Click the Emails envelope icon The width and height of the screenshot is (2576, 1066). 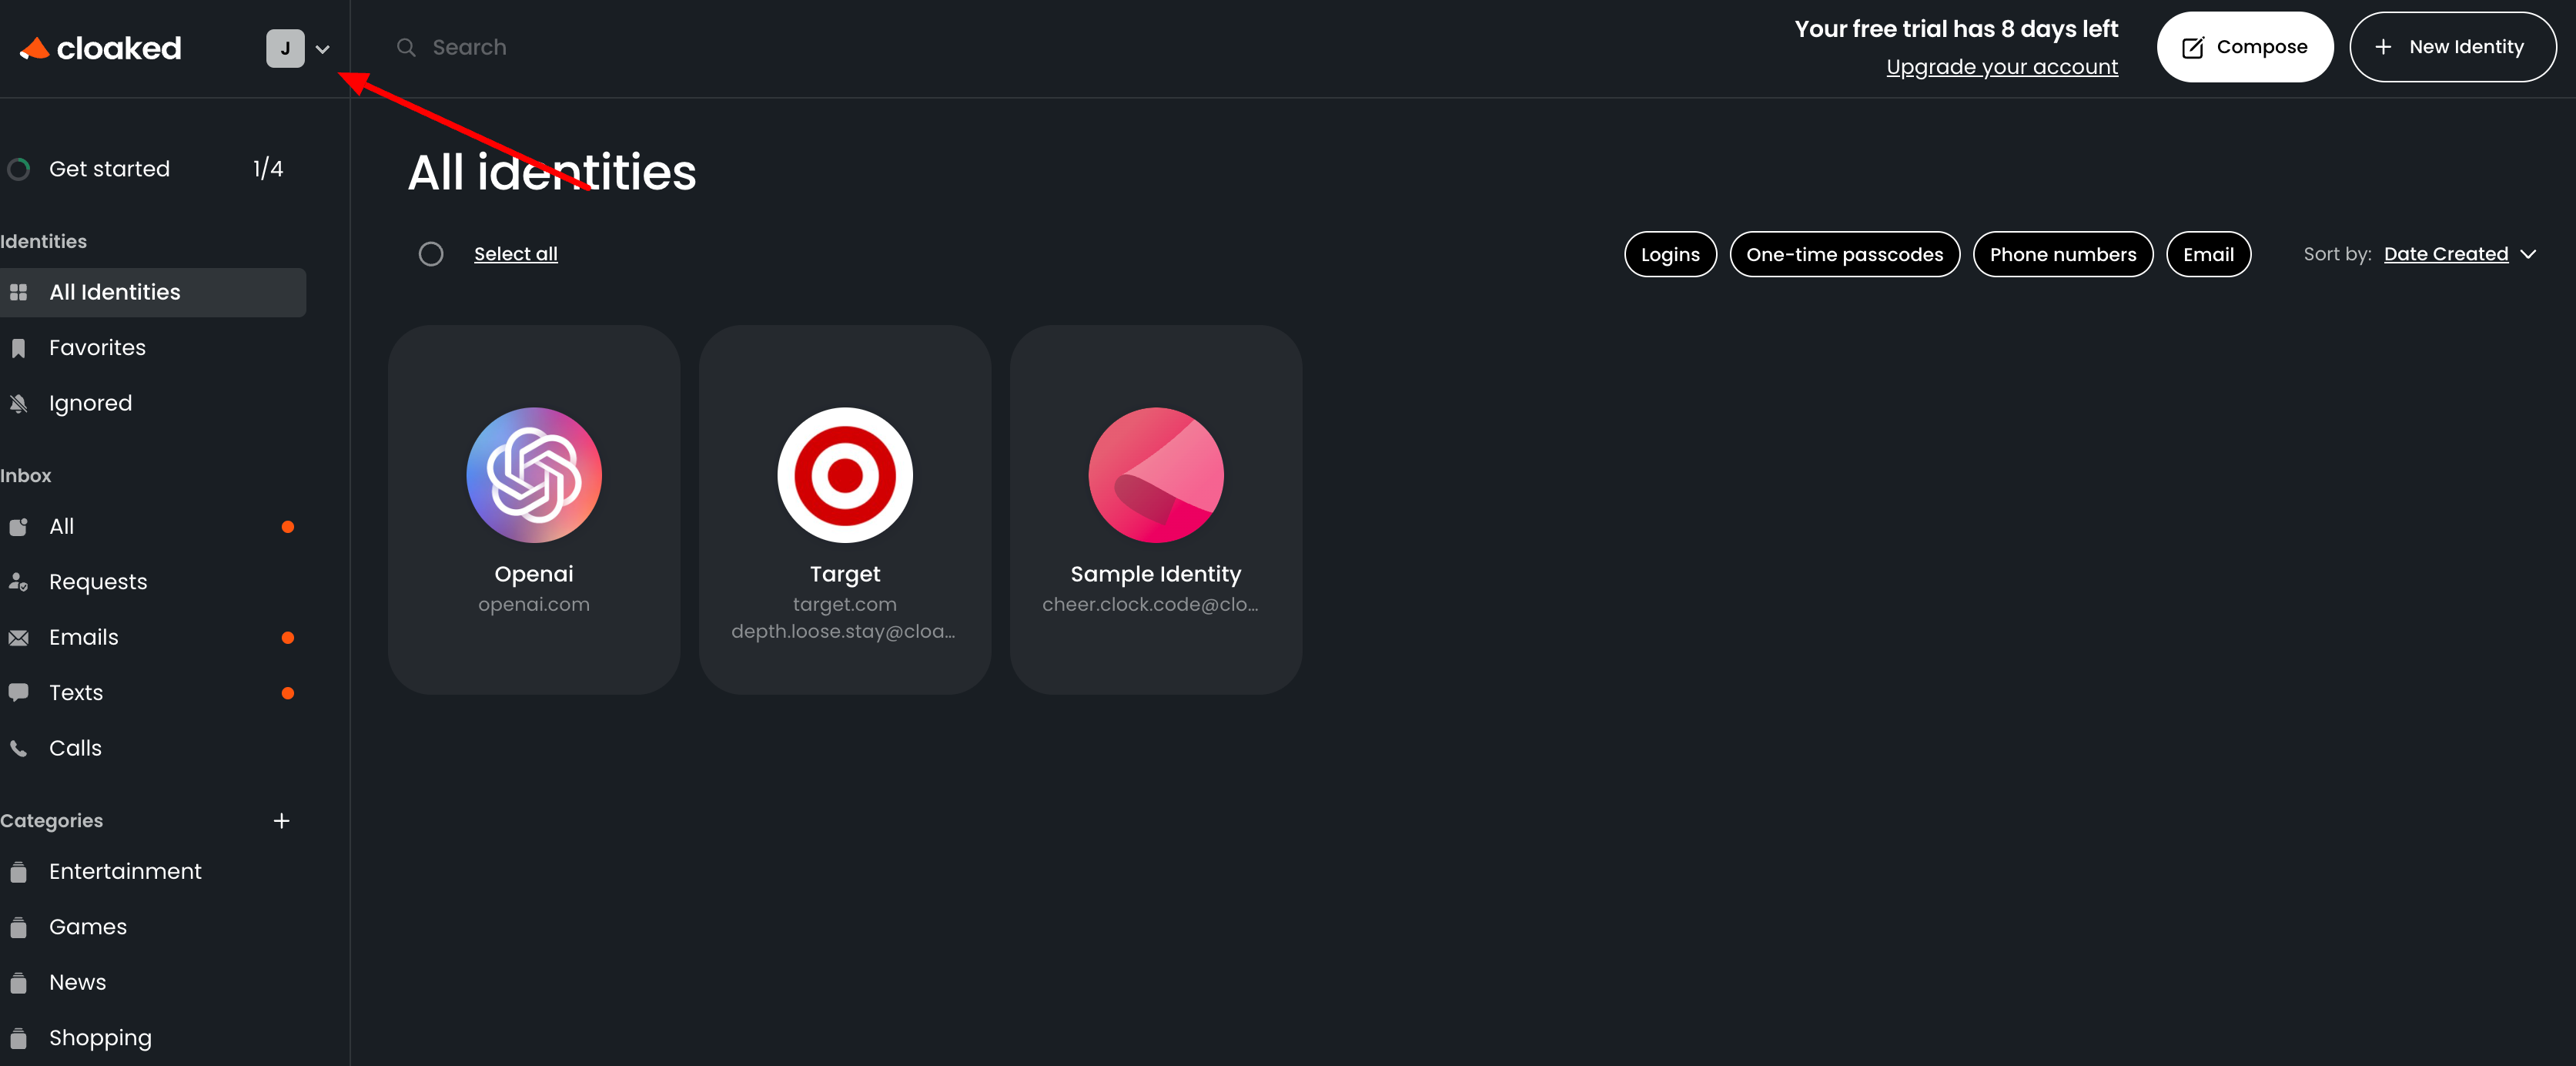pos(18,638)
